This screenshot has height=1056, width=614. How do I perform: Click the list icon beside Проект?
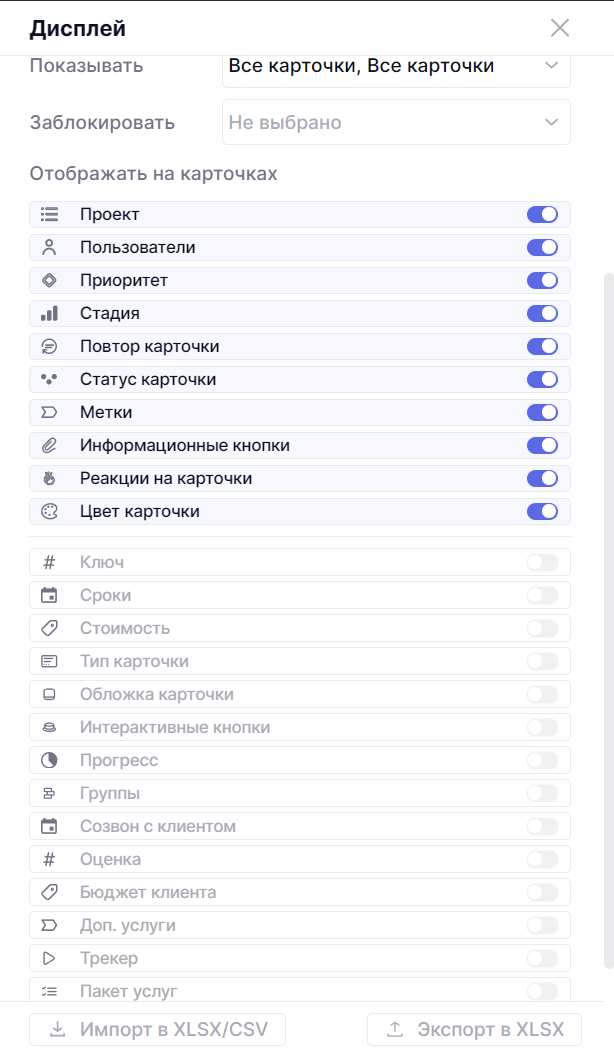pyautogui.click(x=50, y=214)
